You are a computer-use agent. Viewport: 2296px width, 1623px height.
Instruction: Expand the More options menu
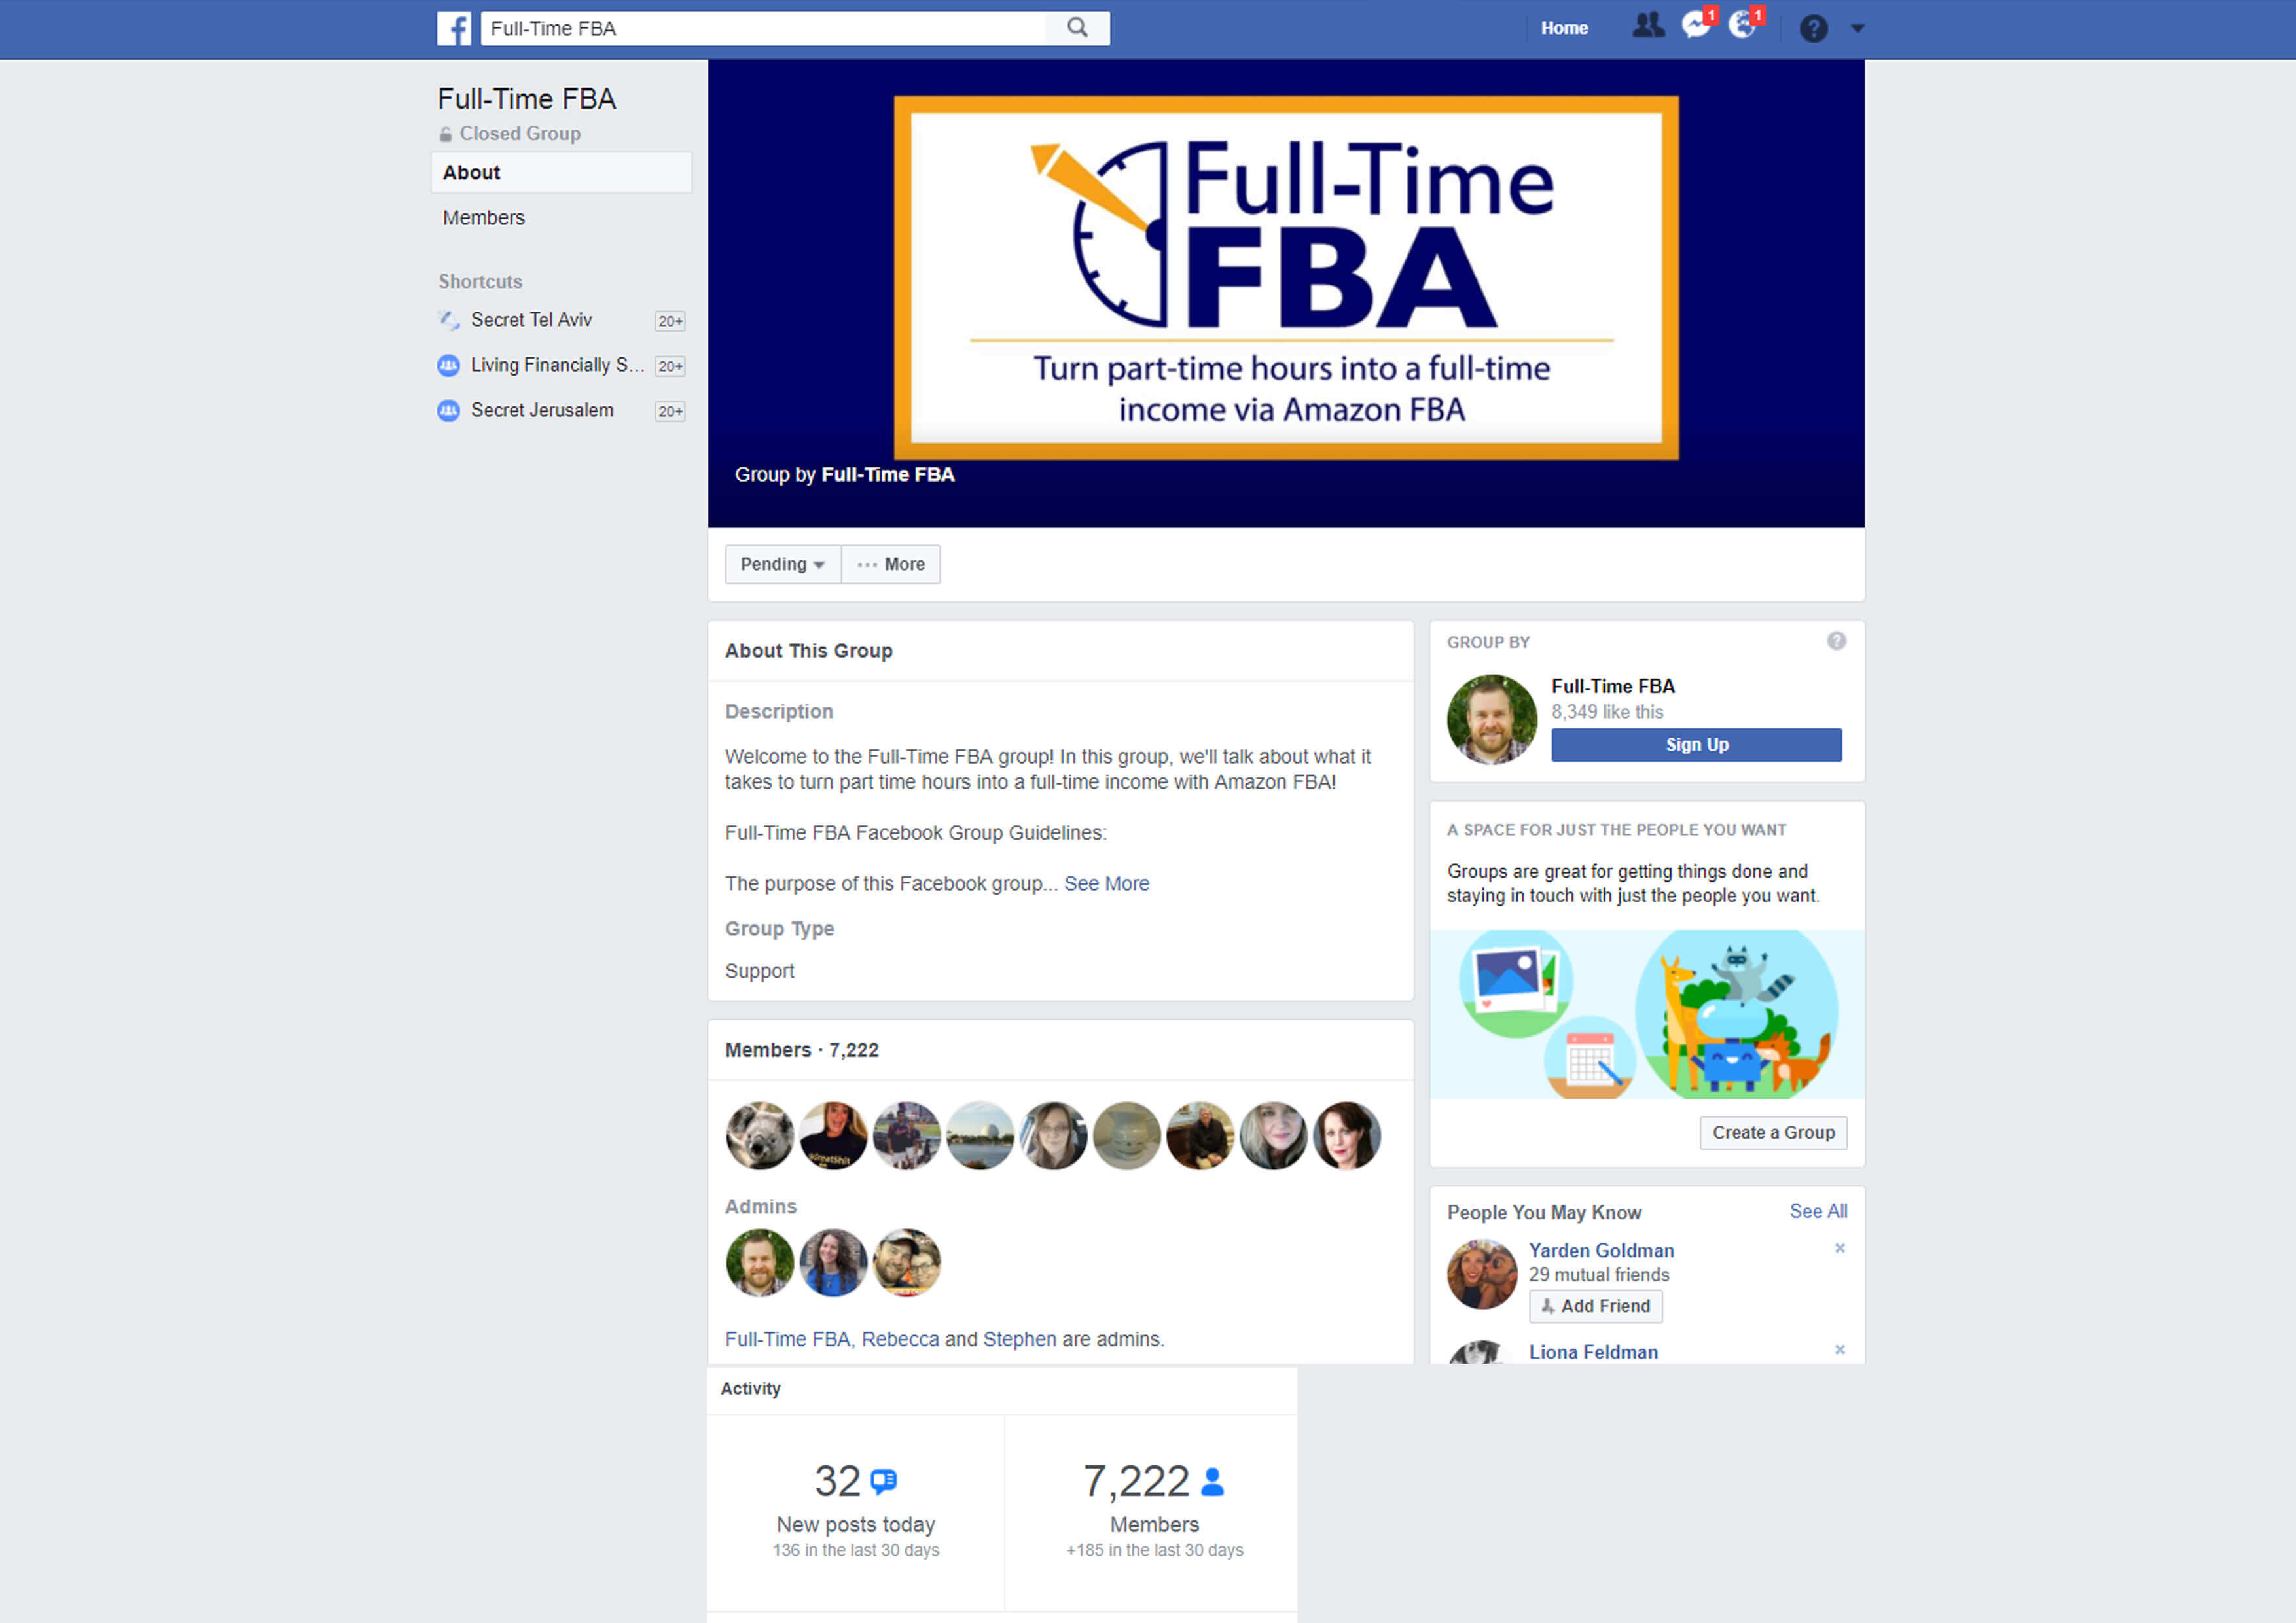click(892, 564)
